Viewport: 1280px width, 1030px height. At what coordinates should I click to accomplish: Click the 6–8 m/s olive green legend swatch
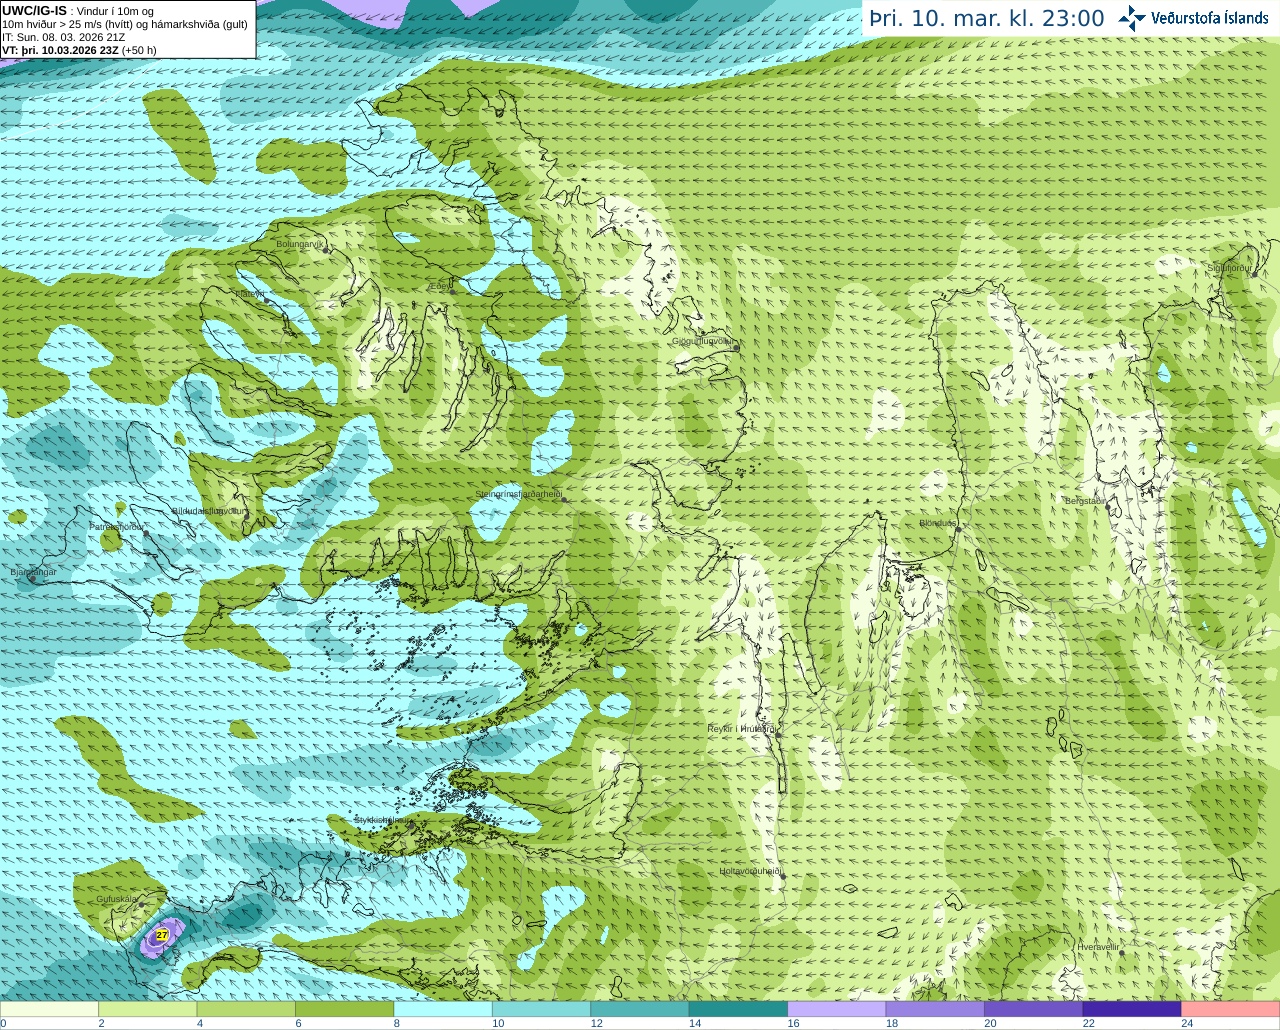point(345,1009)
